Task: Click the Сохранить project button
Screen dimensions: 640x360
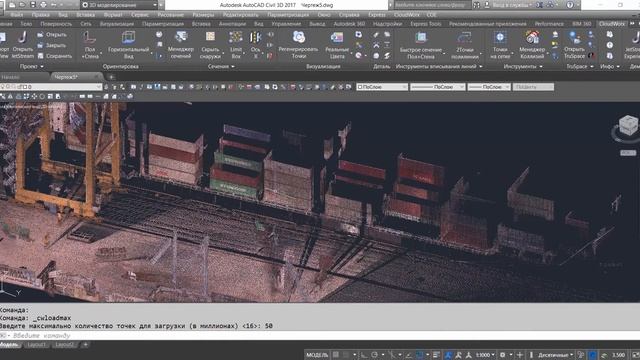Action: click(55, 56)
